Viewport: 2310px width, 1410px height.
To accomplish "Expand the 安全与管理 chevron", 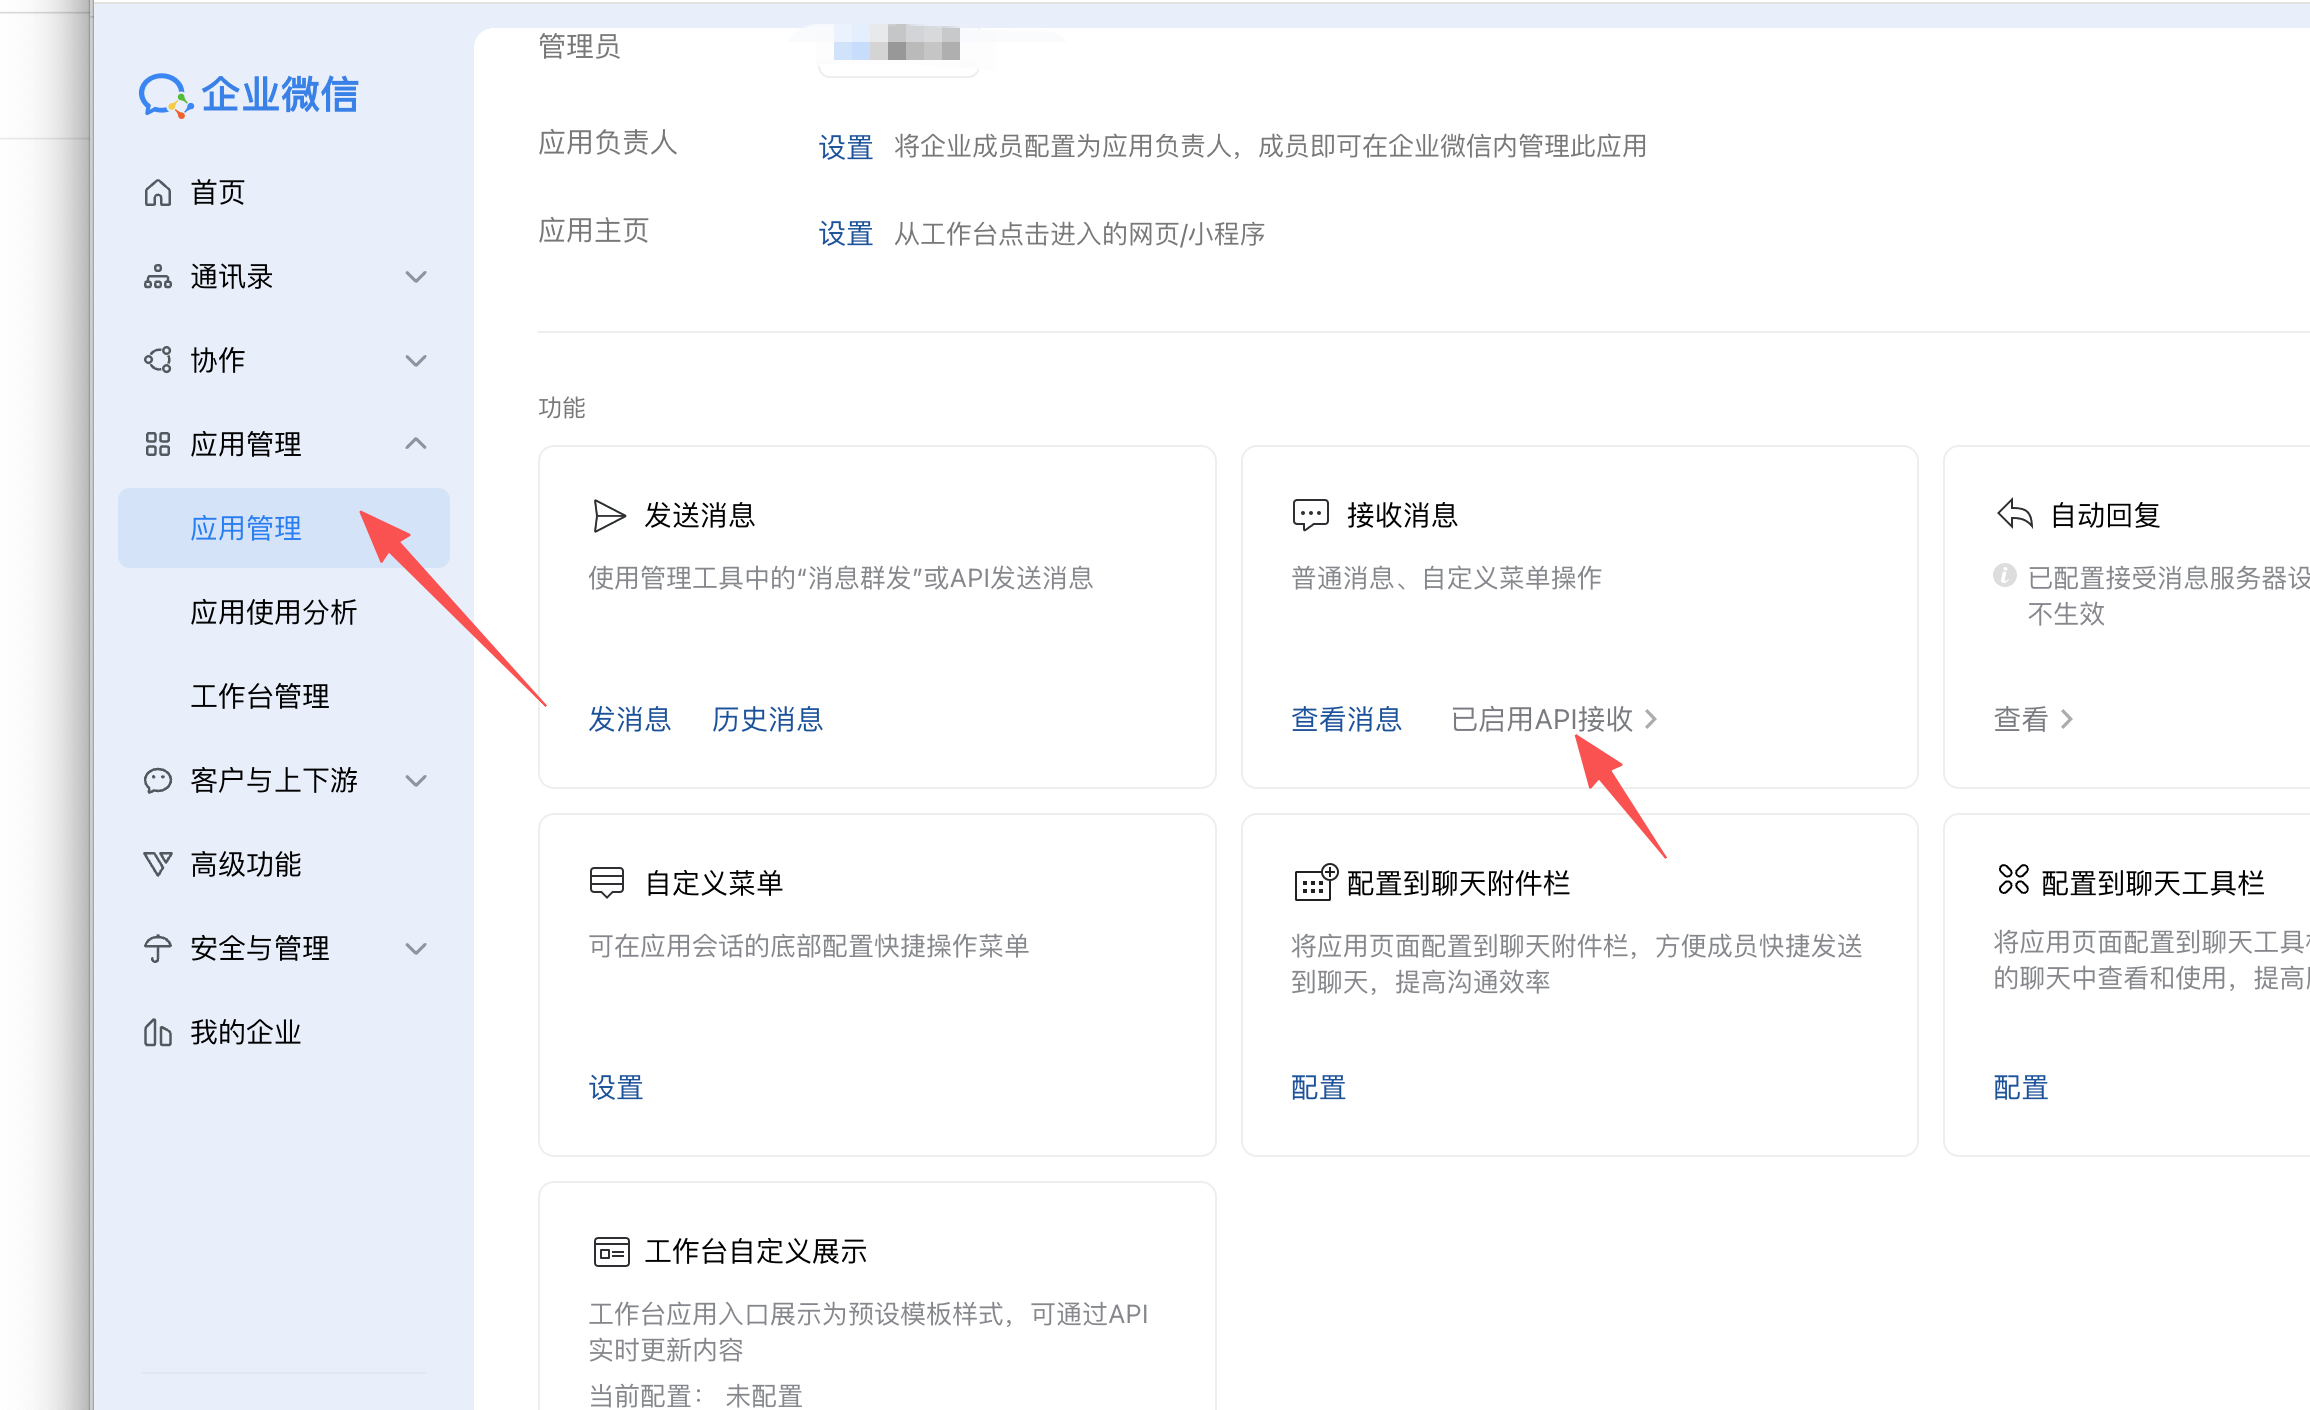I will point(416,948).
